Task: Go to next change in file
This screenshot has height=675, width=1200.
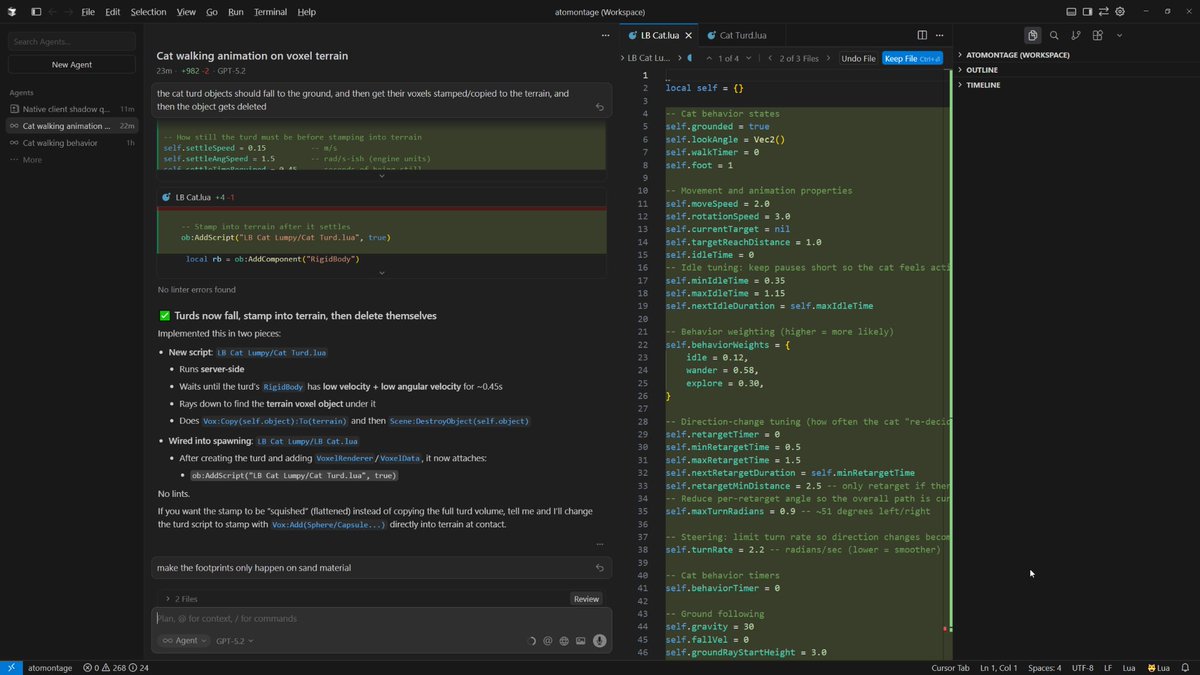Action: tap(749, 58)
